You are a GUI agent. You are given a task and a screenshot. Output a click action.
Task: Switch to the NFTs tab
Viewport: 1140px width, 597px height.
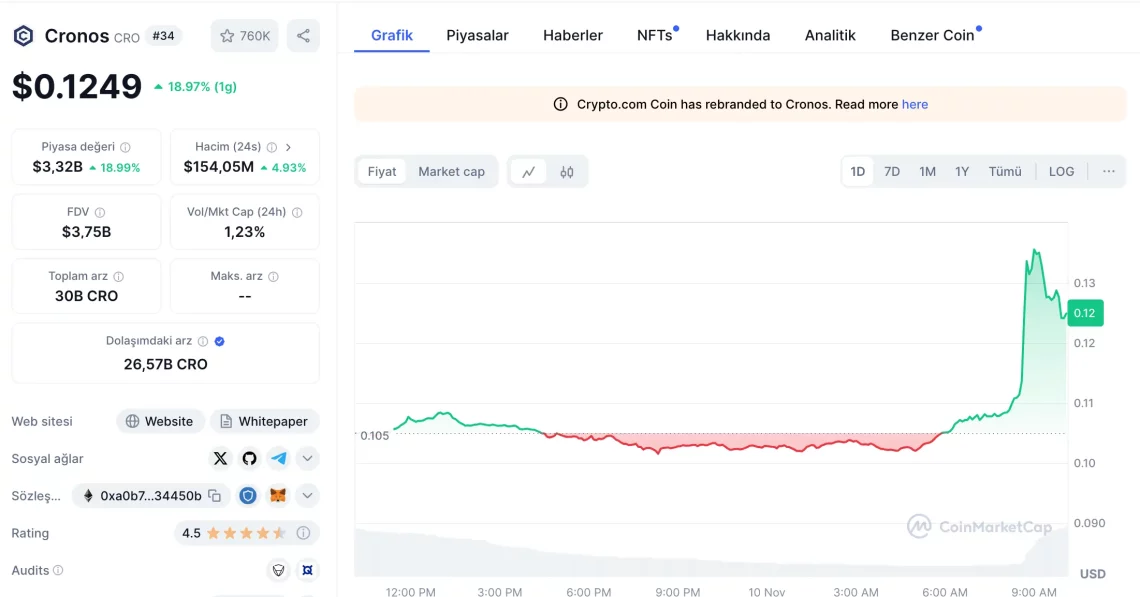pos(655,36)
